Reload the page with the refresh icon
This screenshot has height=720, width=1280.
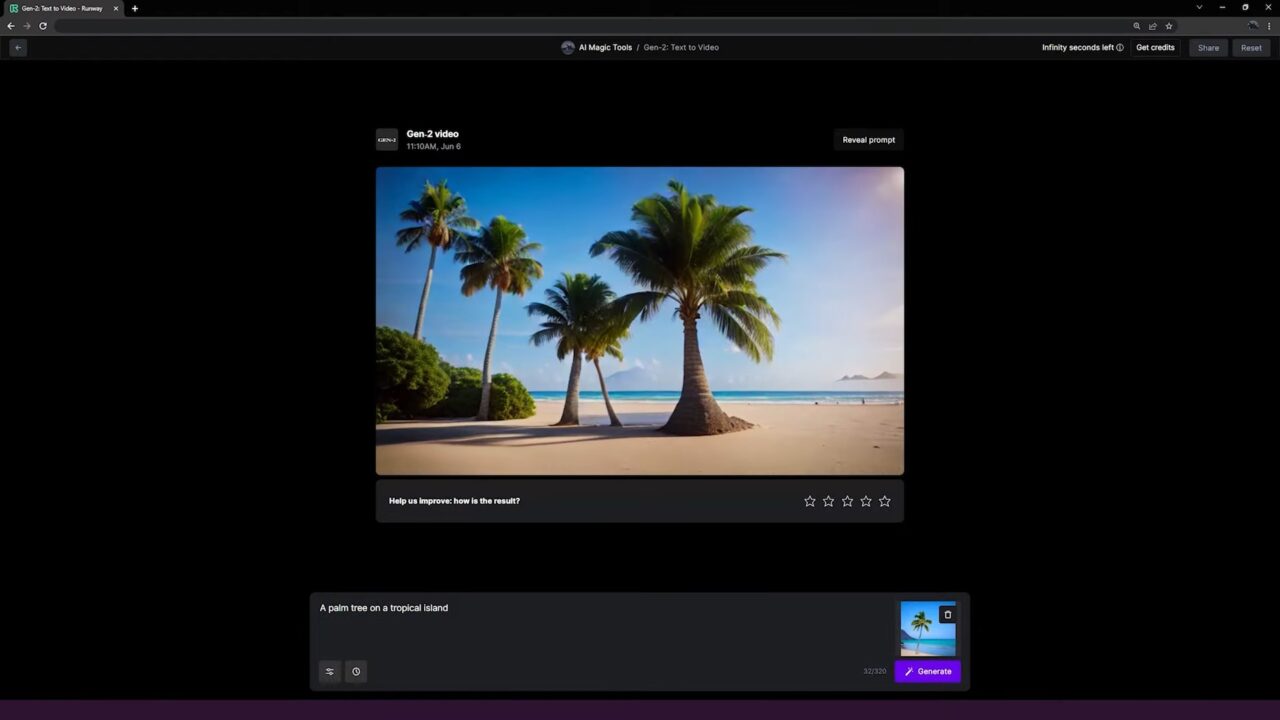[x=43, y=26]
